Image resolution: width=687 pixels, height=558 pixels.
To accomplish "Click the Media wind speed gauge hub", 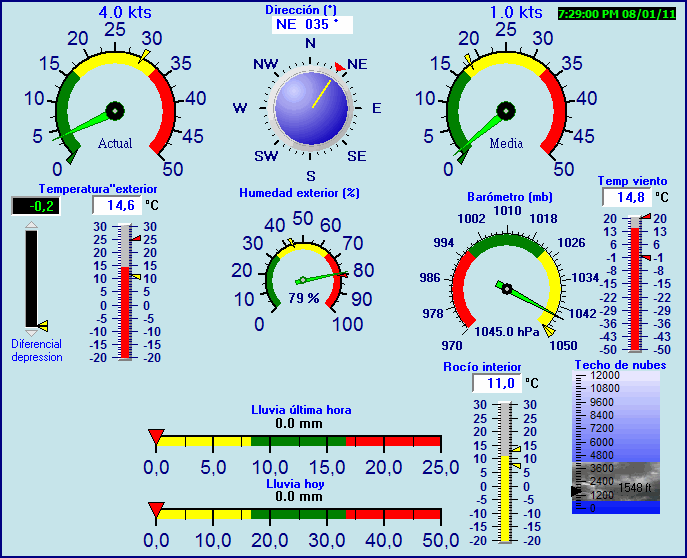I will coord(506,109).
